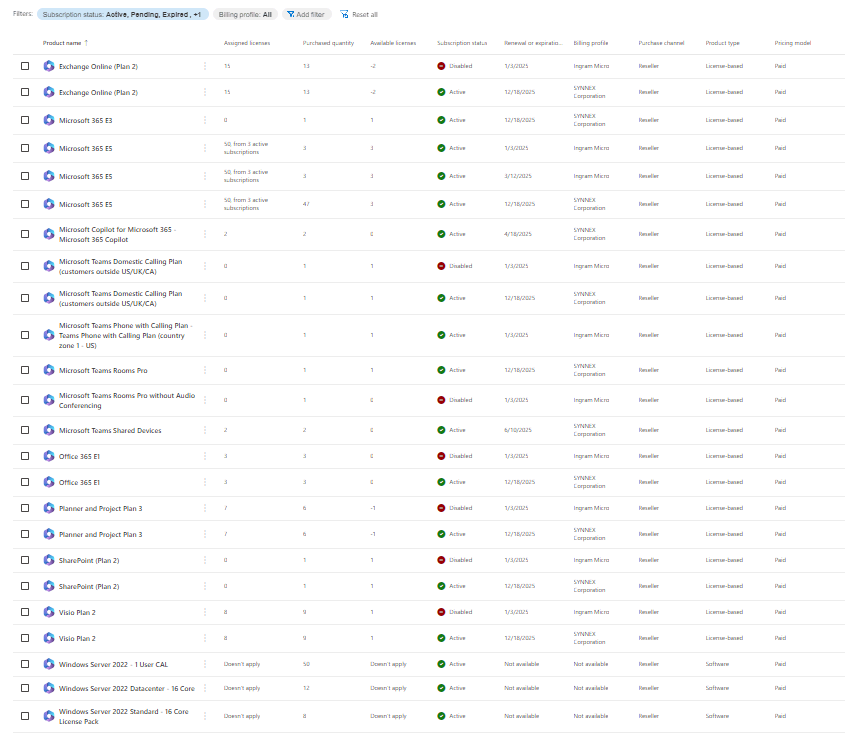Open more actions menu for Microsoft 365 E3
This screenshot has height=747, width=845.
[x=205, y=120]
